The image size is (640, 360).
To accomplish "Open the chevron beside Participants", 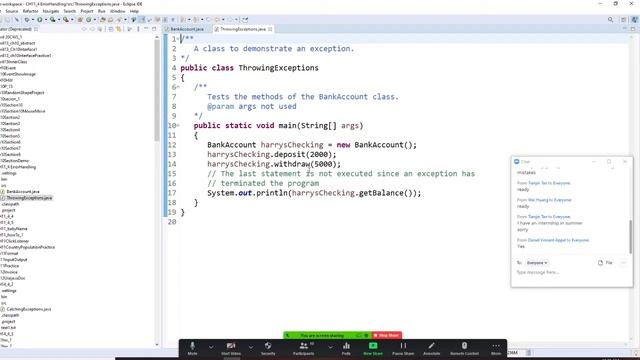I will coord(330,347).
